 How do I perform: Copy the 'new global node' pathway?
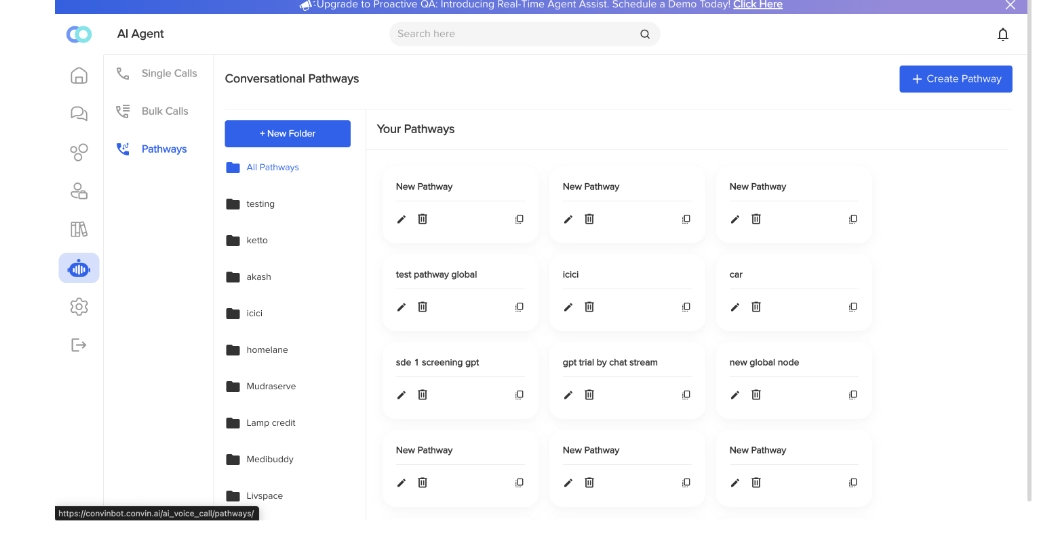tap(853, 395)
